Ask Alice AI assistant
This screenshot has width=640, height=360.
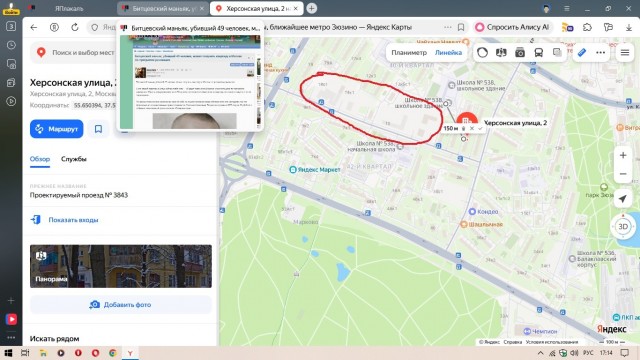(512, 27)
